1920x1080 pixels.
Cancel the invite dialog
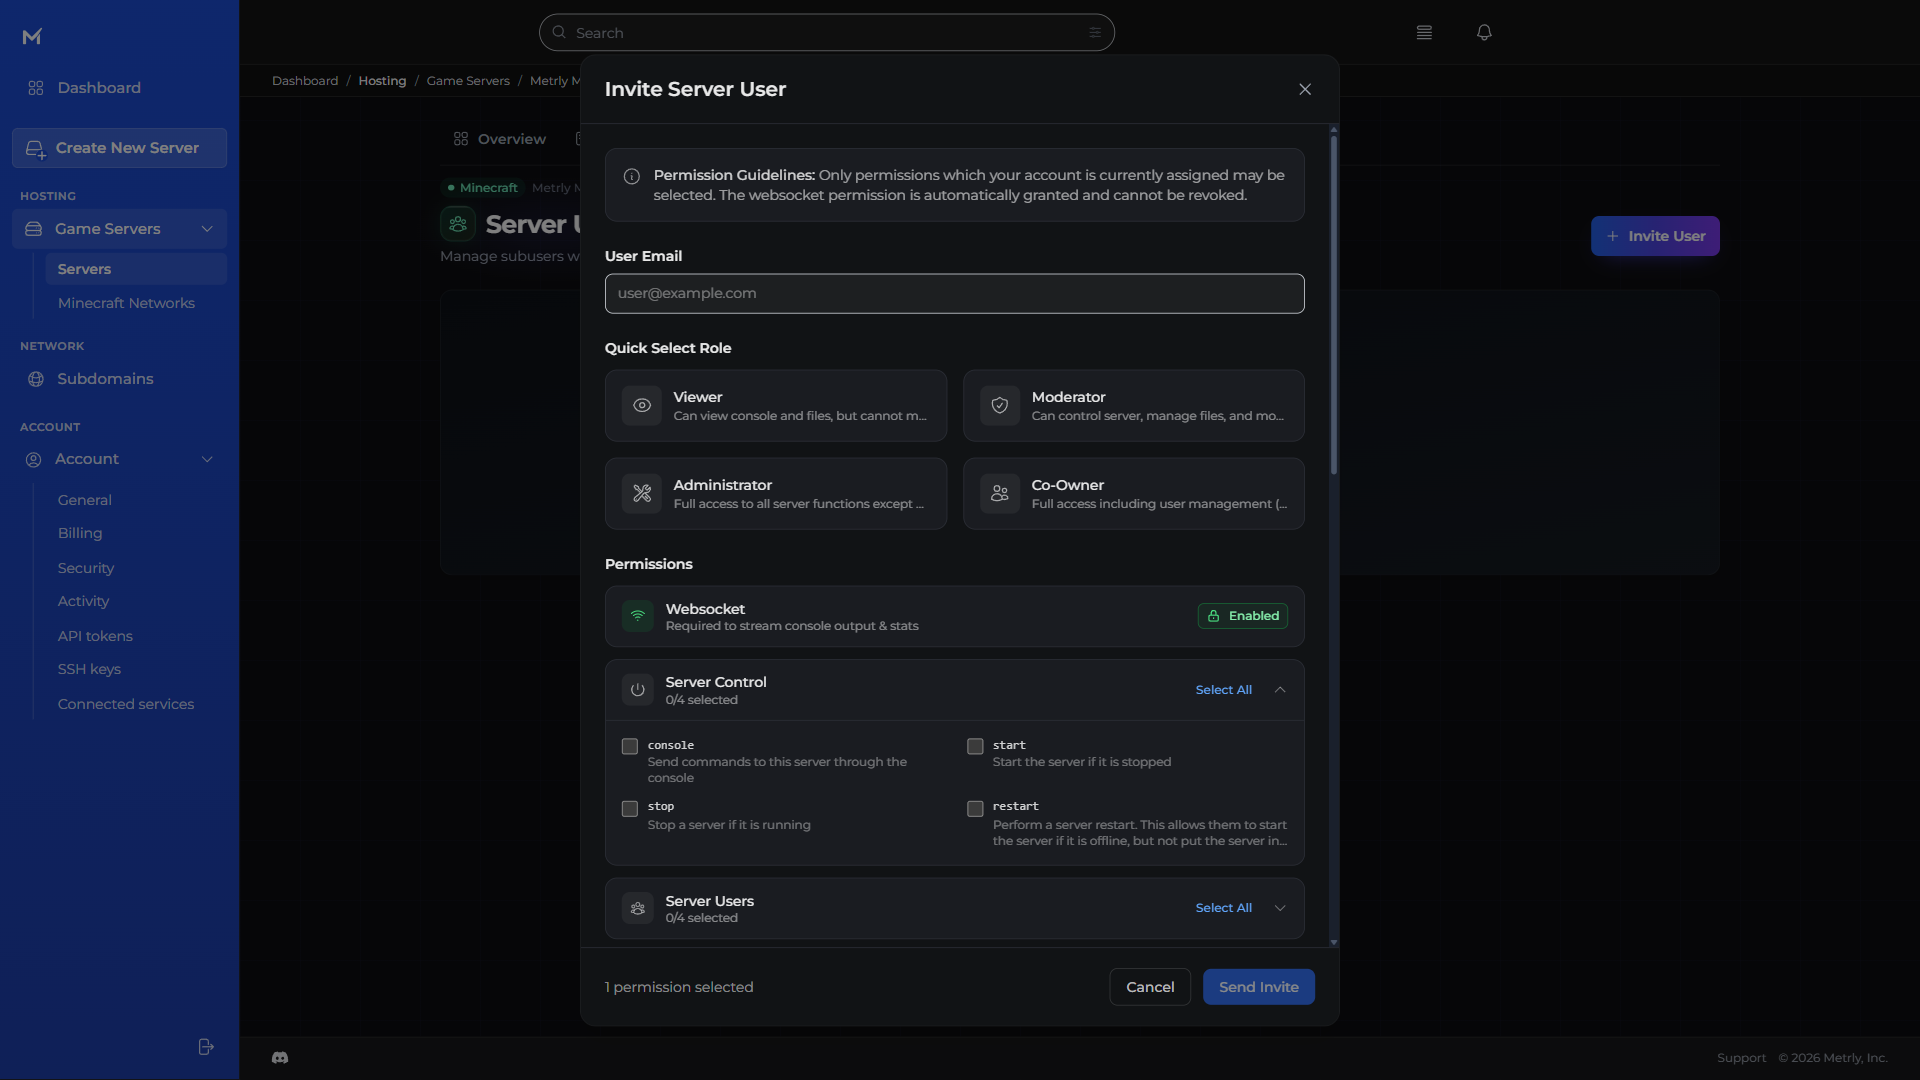pyautogui.click(x=1150, y=987)
